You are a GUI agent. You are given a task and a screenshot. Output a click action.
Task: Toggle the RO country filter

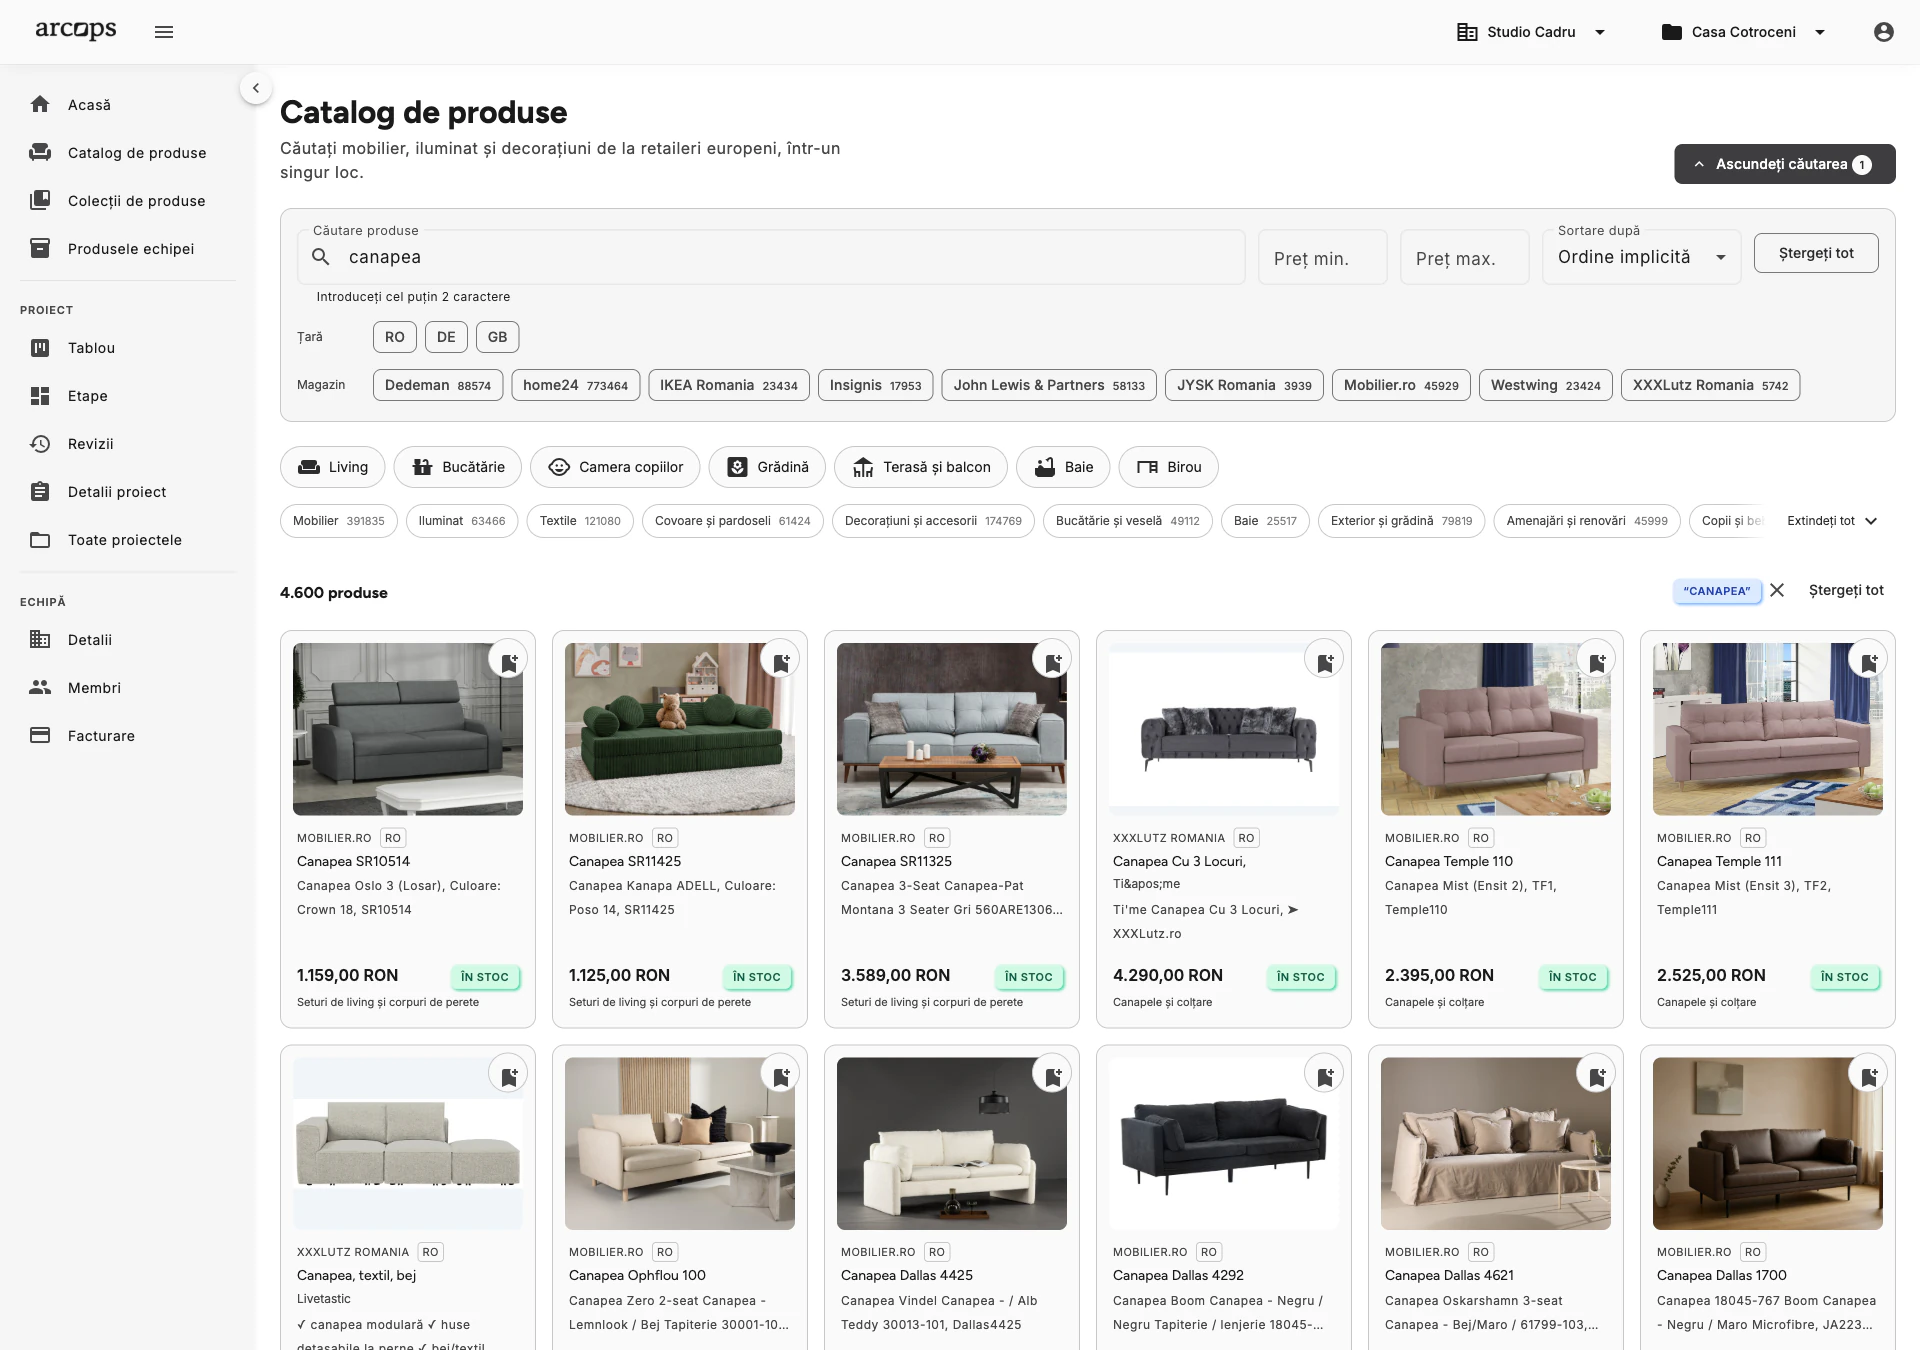tap(395, 337)
